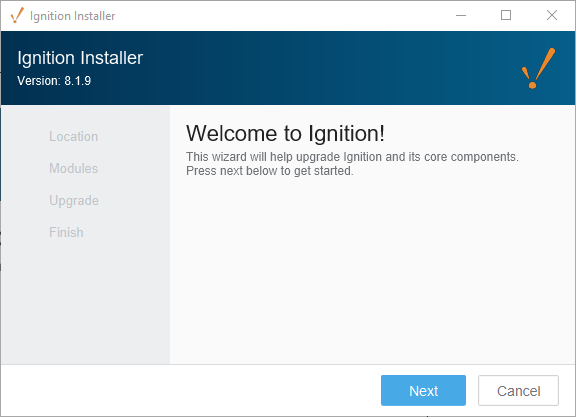Viewport: 576px width, 417px height.
Task: Click the 'Press next below to get started' line
Action: click(270, 171)
